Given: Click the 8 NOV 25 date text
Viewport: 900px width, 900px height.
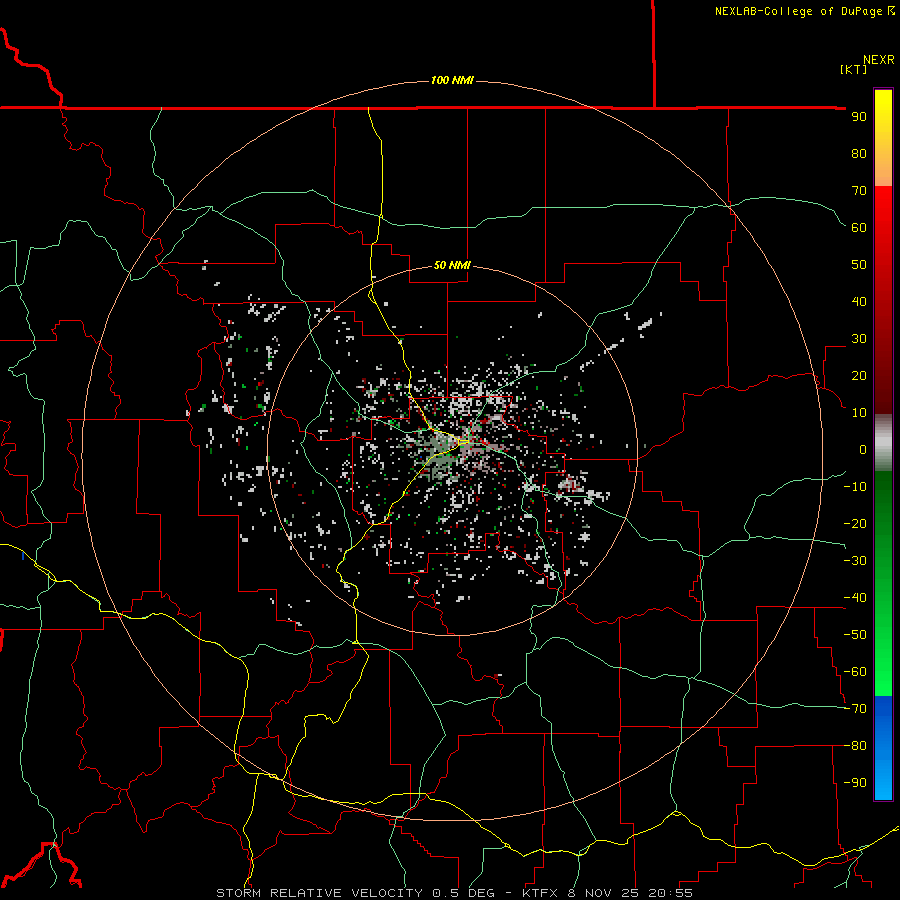Looking at the screenshot, I should pos(604,893).
